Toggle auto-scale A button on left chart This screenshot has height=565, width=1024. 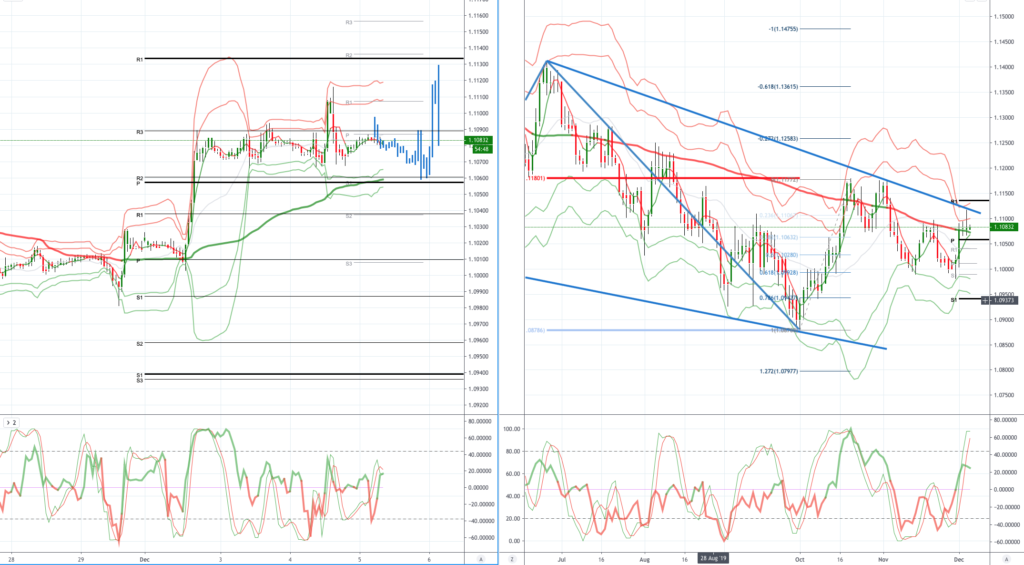pos(481,559)
